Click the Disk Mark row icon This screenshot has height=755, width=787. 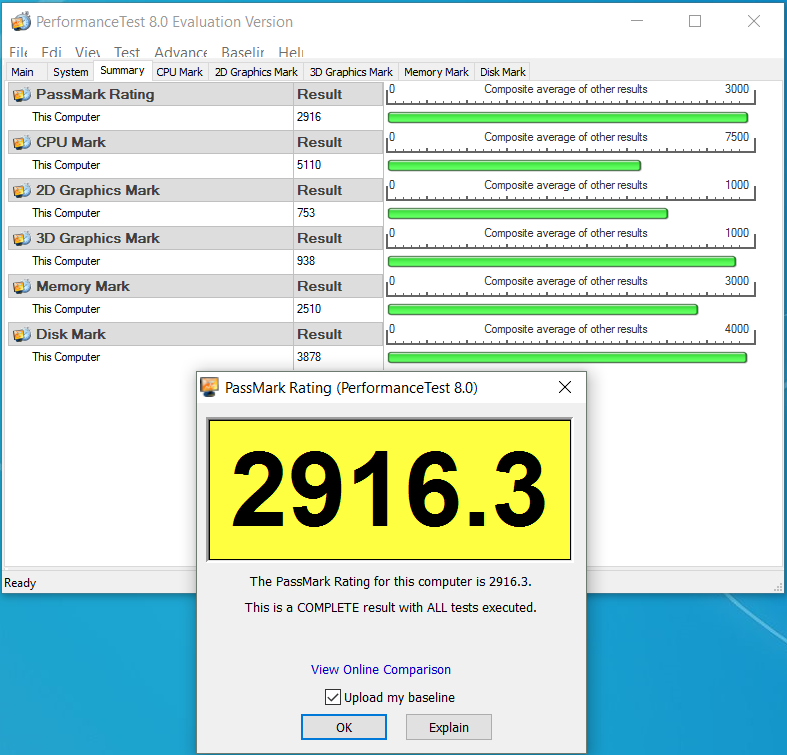22,334
